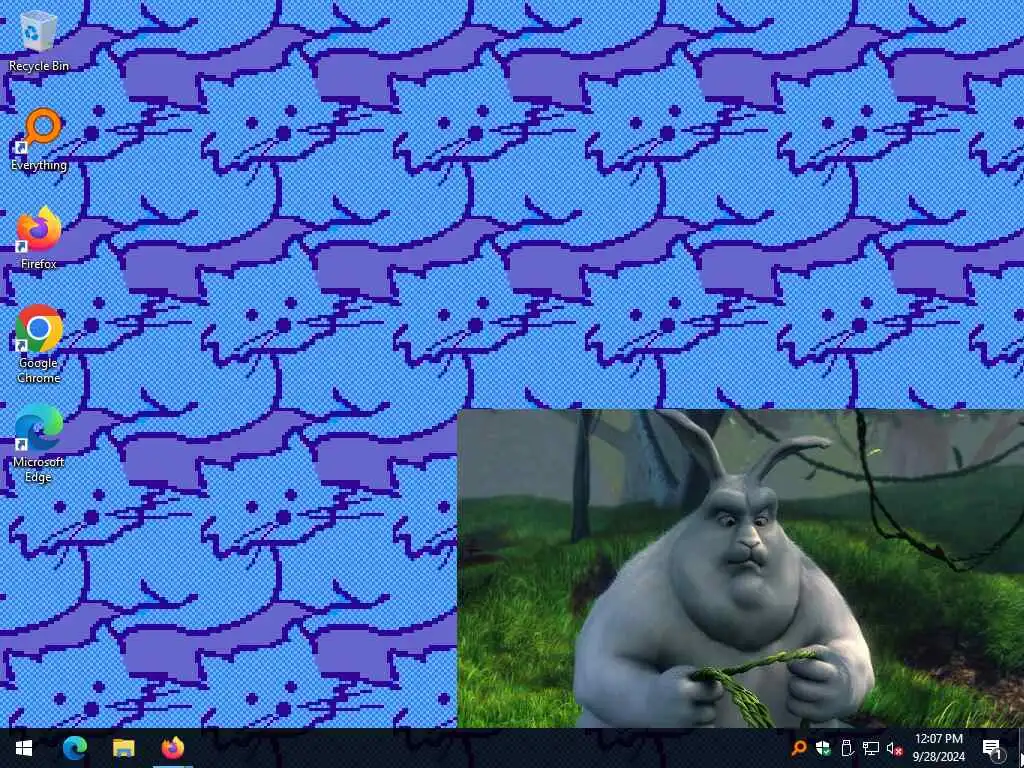Open the clock showing 12:07 PM
The width and height of the screenshot is (1024, 768).
coord(938,748)
